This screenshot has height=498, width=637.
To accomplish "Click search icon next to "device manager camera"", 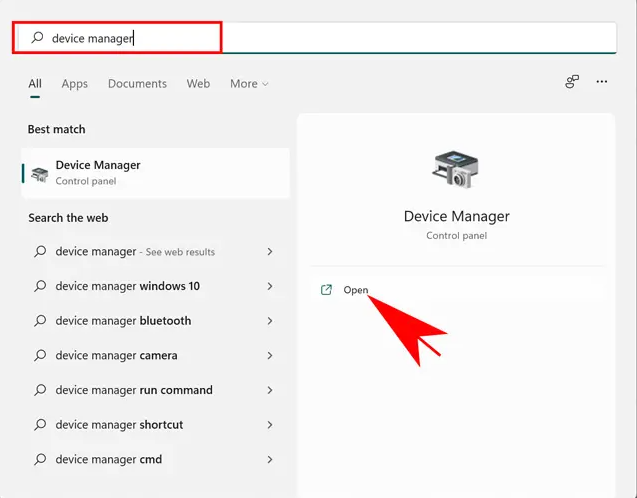I will [40, 355].
